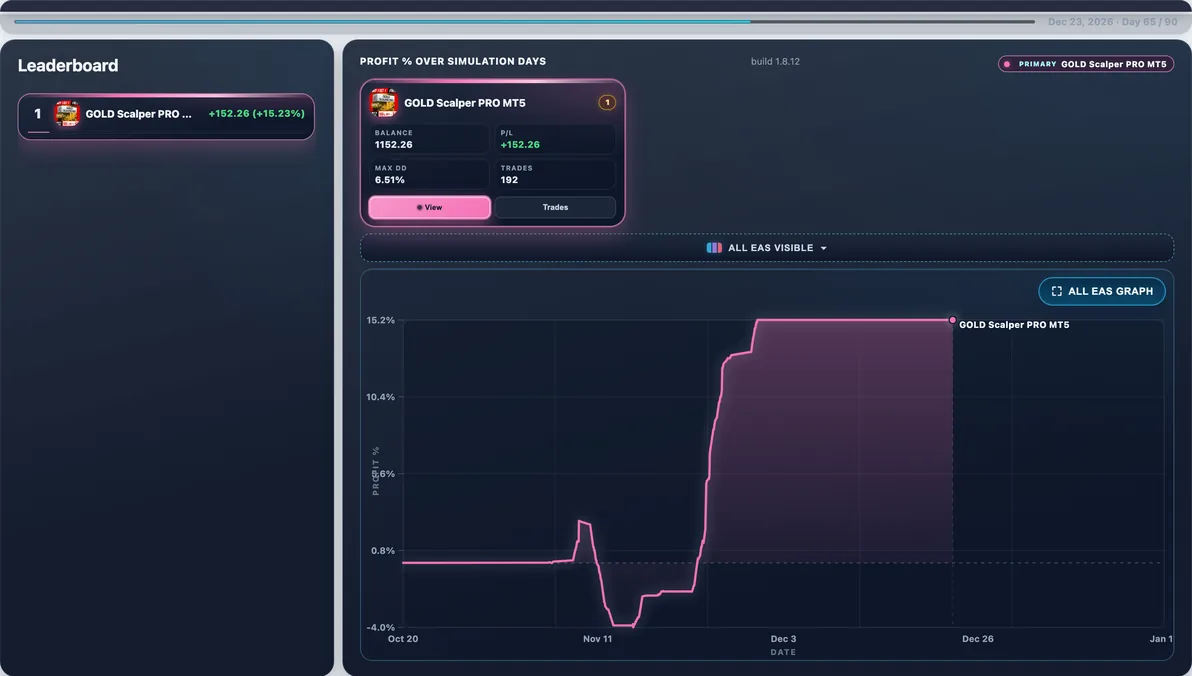Click the PRIMARY GOLD Scalper PRO MT5 pill
Image resolution: width=1192 pixels, height=676 pixels.
[x=1086, y=64]
